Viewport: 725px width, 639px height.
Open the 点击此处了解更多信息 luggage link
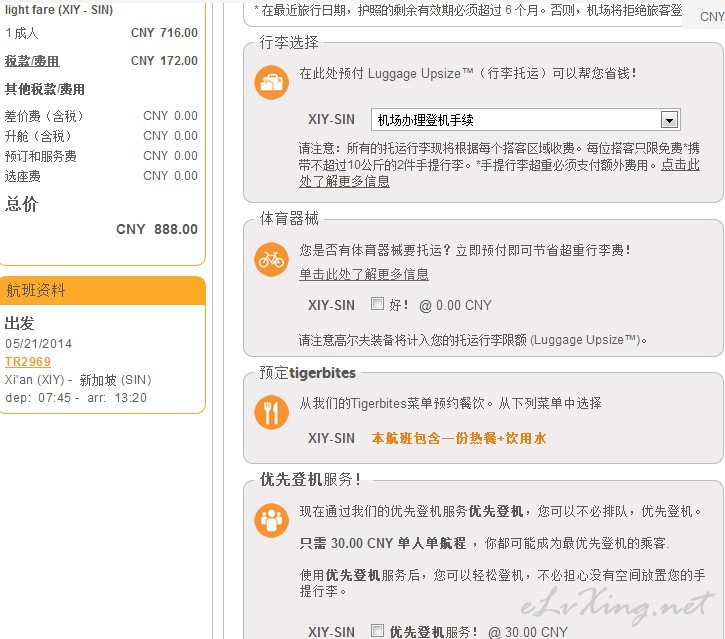pos(499,173)
